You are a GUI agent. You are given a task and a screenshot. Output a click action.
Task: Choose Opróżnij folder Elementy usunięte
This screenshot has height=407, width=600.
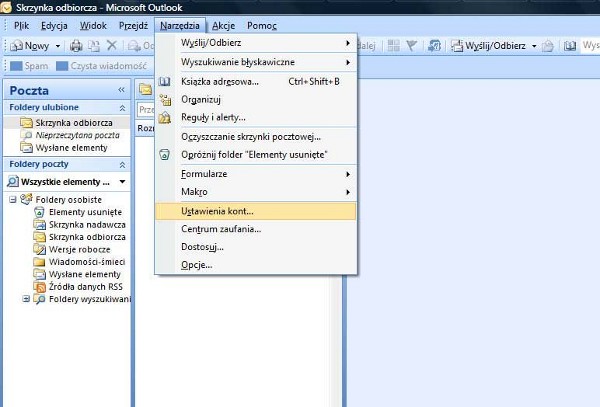click(256, 155)
